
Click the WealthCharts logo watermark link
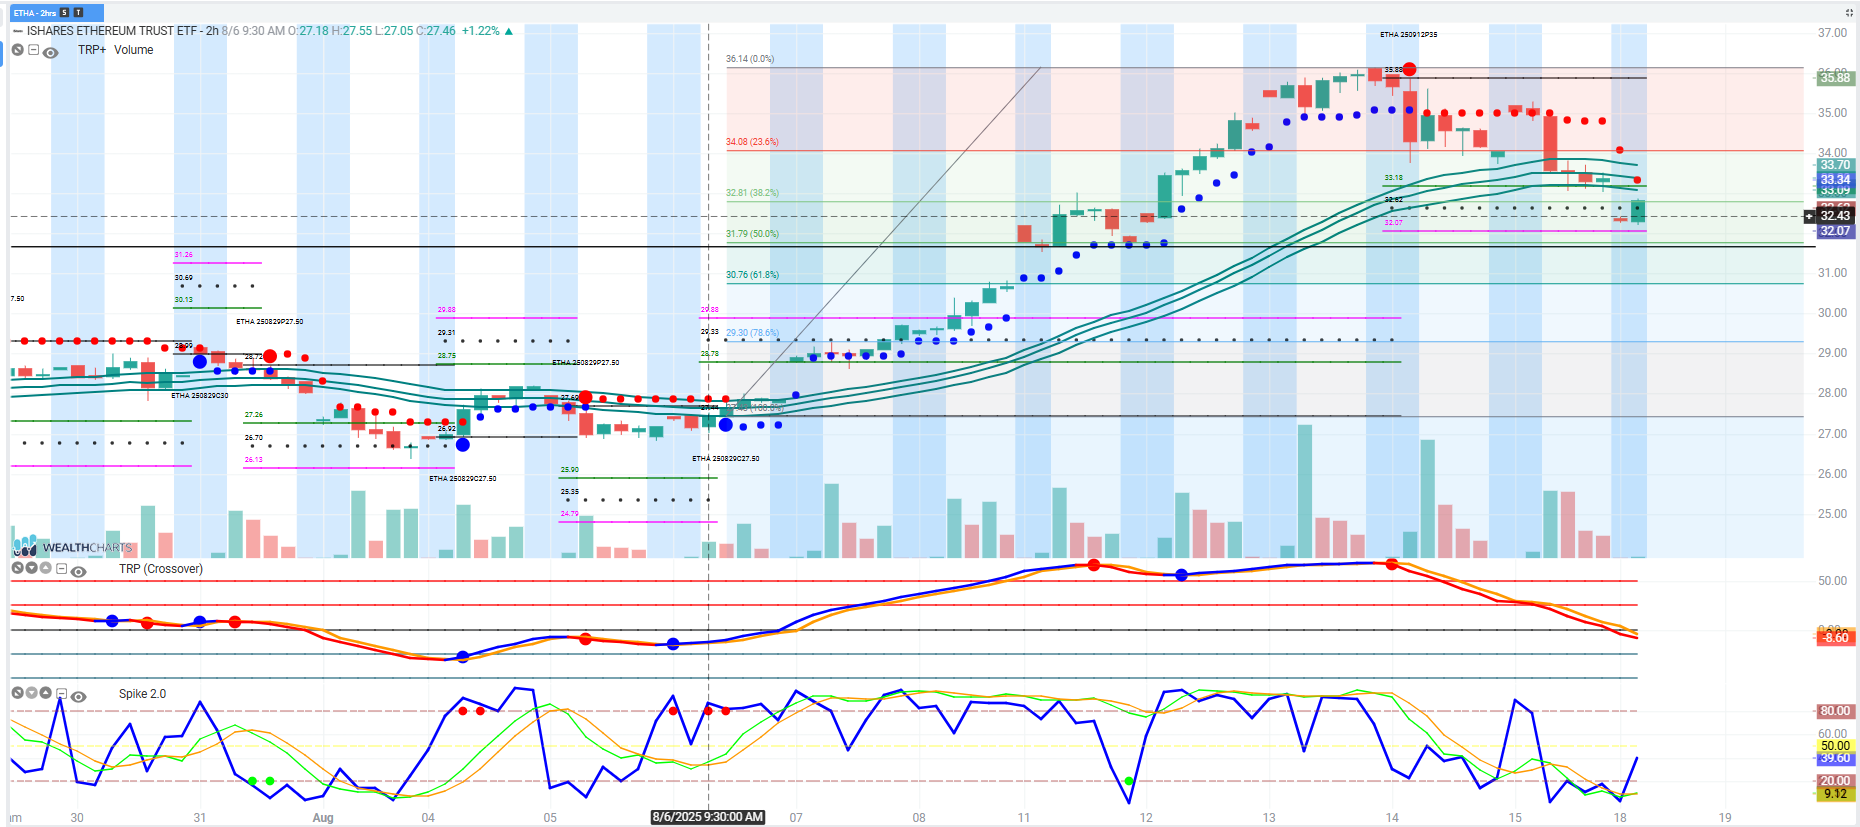[x=72, y=546]
